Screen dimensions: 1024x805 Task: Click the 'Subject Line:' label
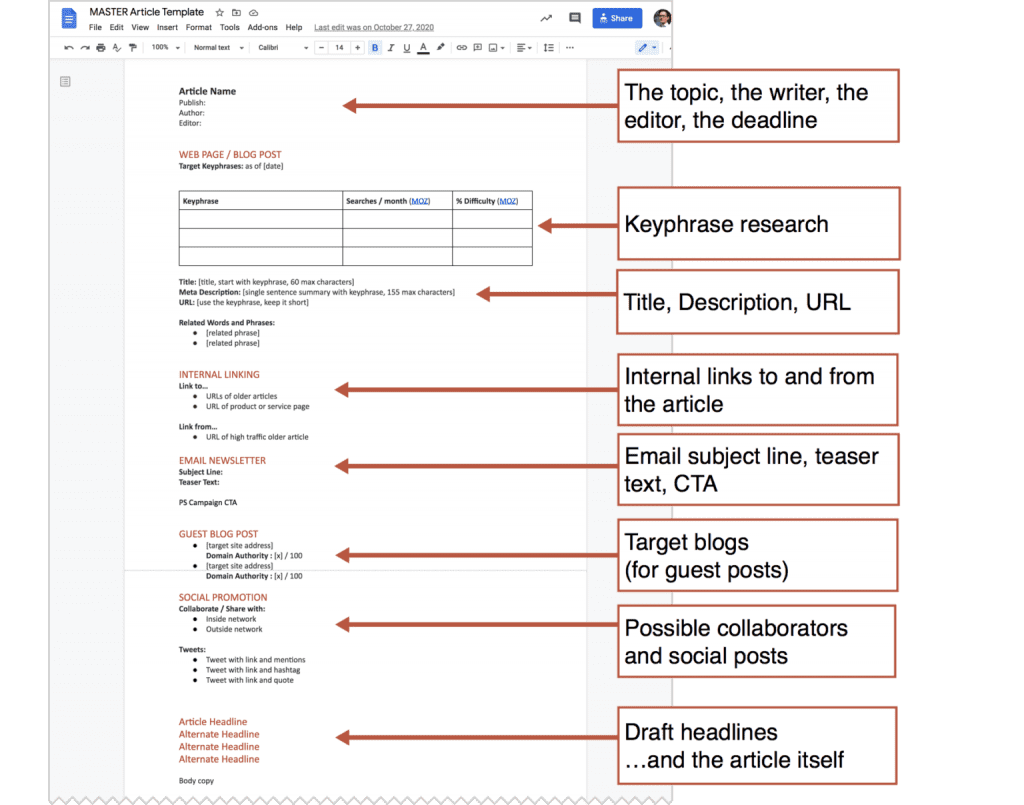point(200,472)
